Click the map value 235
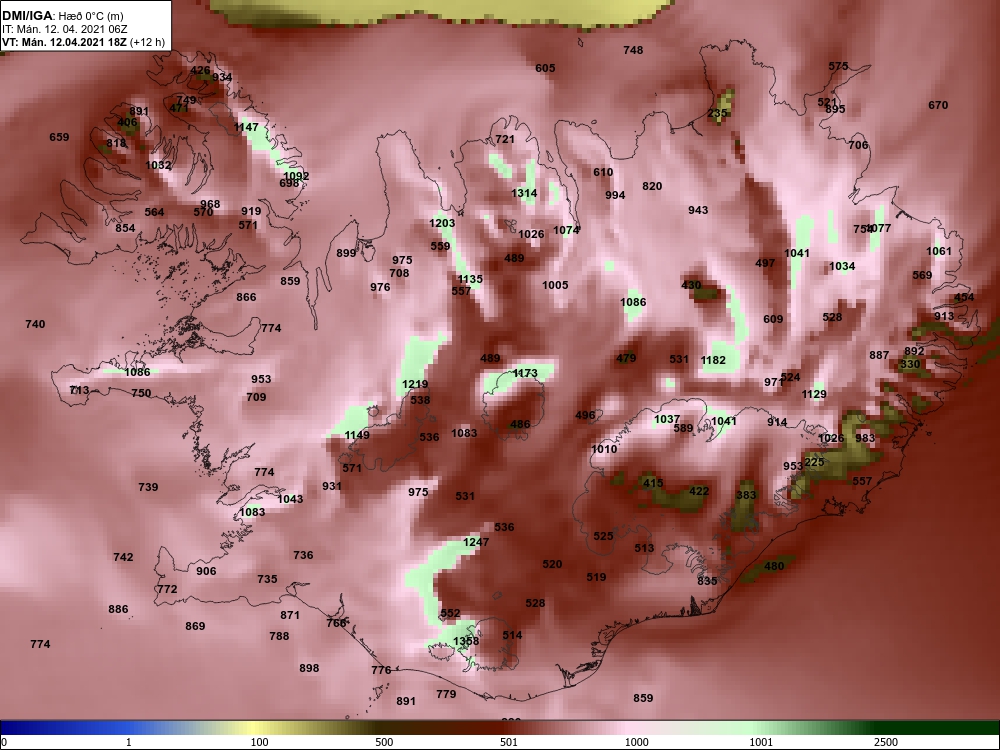The width and height of the screenshot is (1000, 750). tap(717, 114)
